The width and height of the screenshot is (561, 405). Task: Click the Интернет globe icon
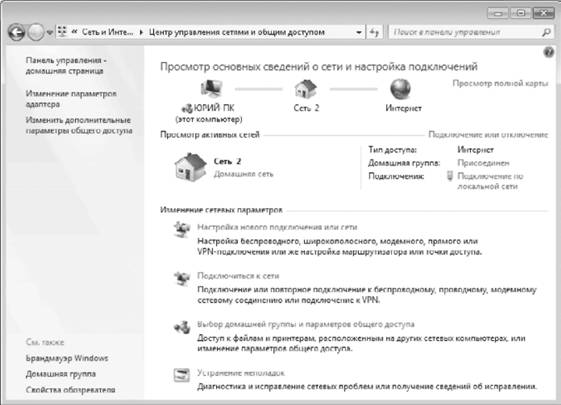(x=401, y=89)
